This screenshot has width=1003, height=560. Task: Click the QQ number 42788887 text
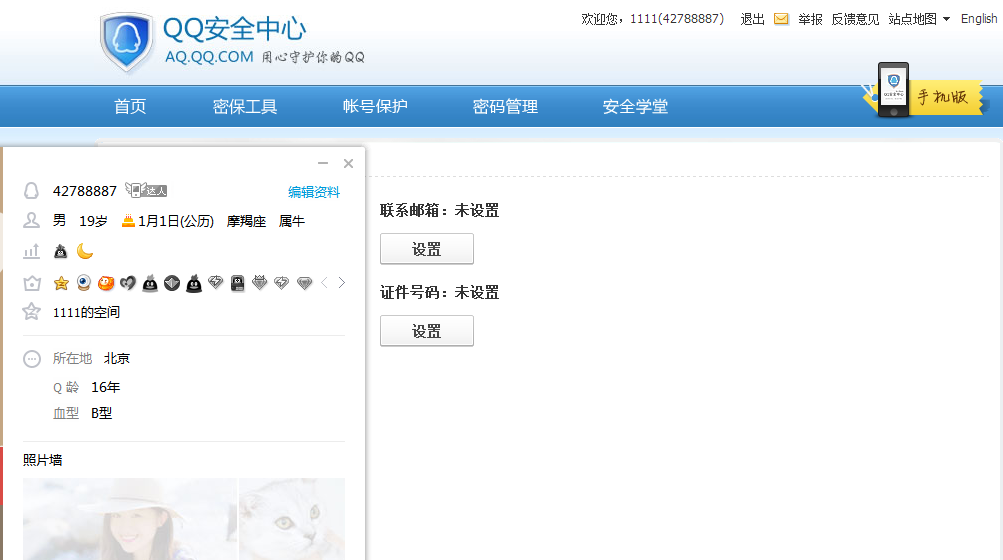tap(84, 191)
